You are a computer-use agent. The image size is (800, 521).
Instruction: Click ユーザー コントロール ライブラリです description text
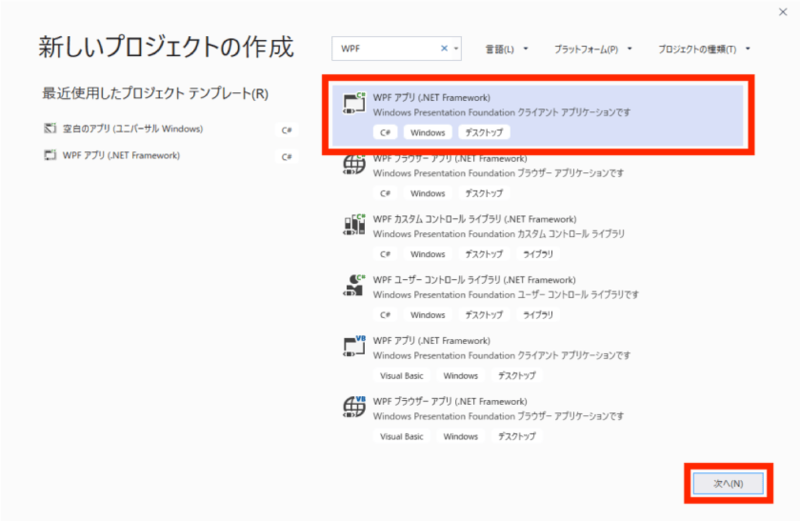(x=506, y=294)
